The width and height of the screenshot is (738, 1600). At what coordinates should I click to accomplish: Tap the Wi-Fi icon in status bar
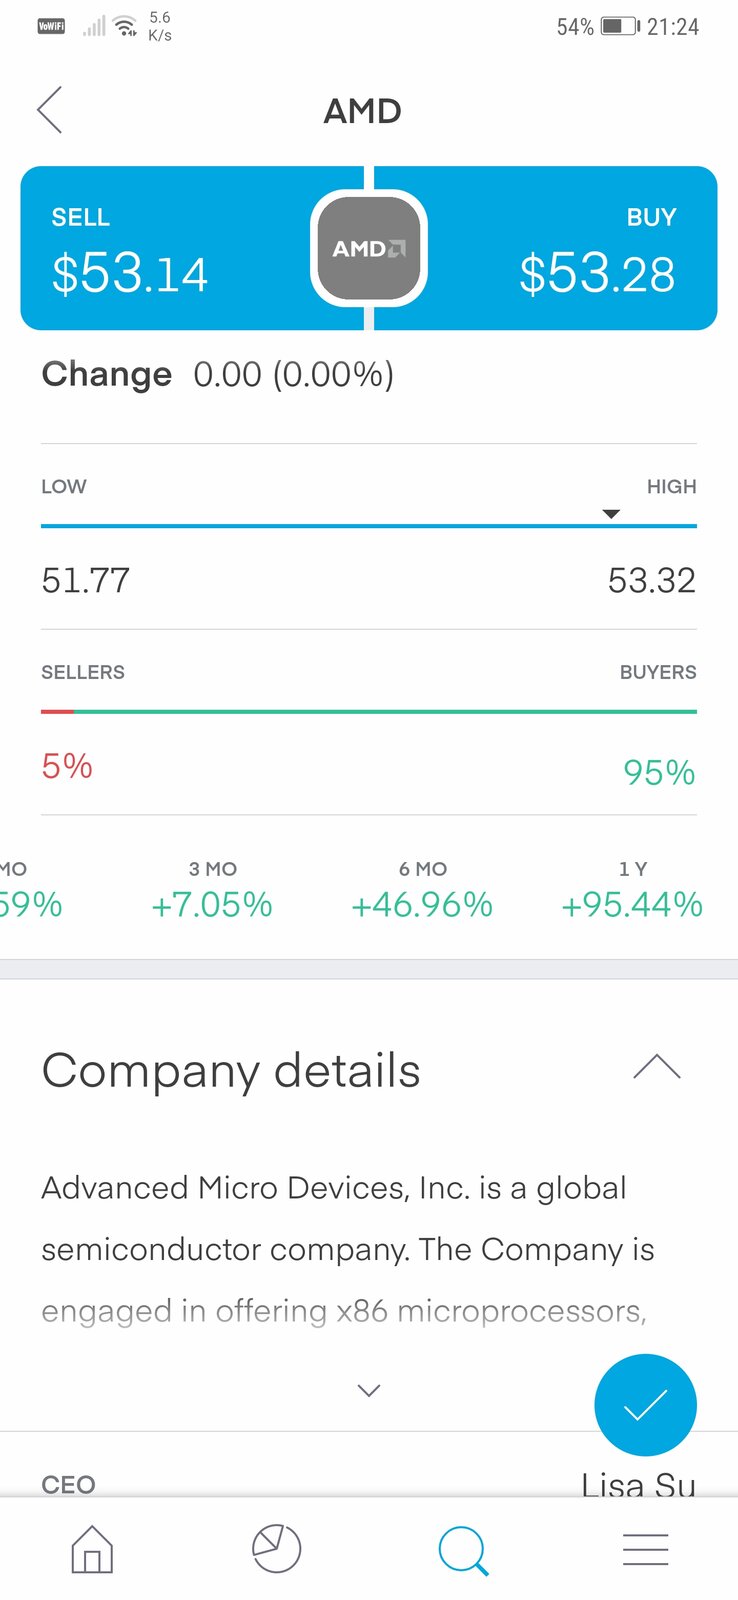pyautogui.click(x=126, y=27)
